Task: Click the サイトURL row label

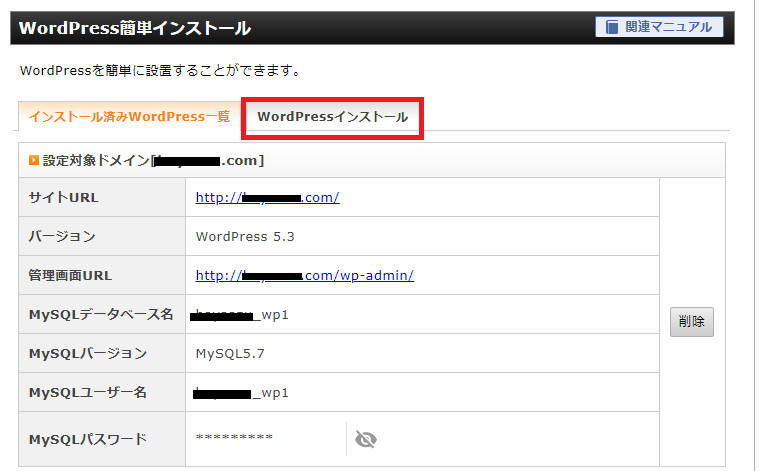Action: [x=63, y=198]
